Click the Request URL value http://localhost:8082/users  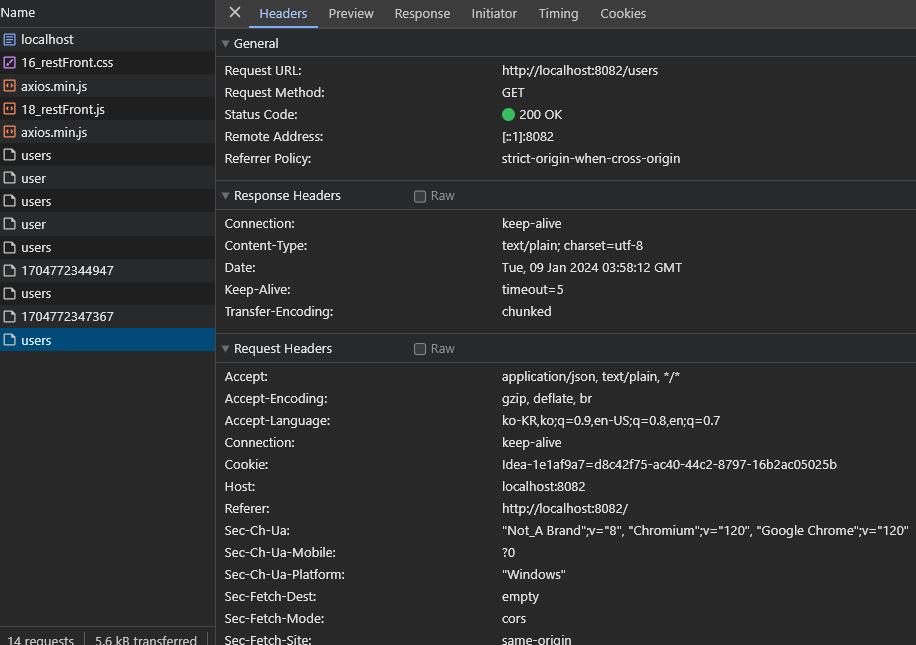coord(580,71)
